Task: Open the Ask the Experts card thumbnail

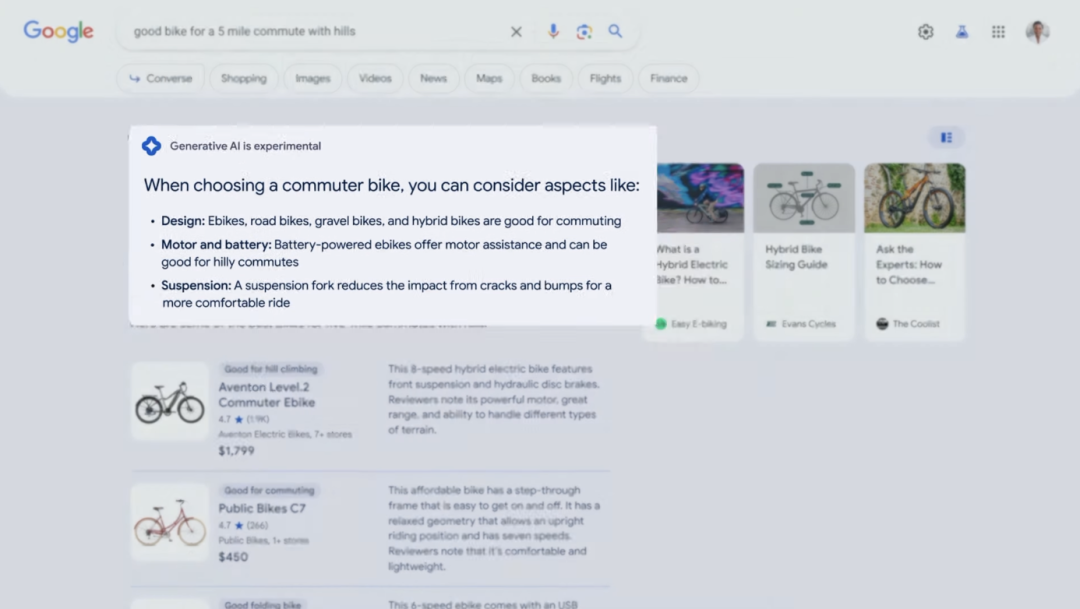Action: [x=914, y=198]
